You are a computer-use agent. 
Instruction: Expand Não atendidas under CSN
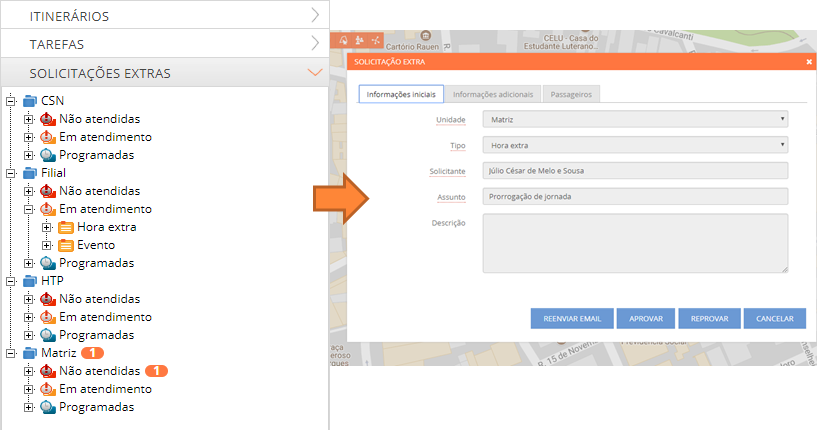click(29, 119)
